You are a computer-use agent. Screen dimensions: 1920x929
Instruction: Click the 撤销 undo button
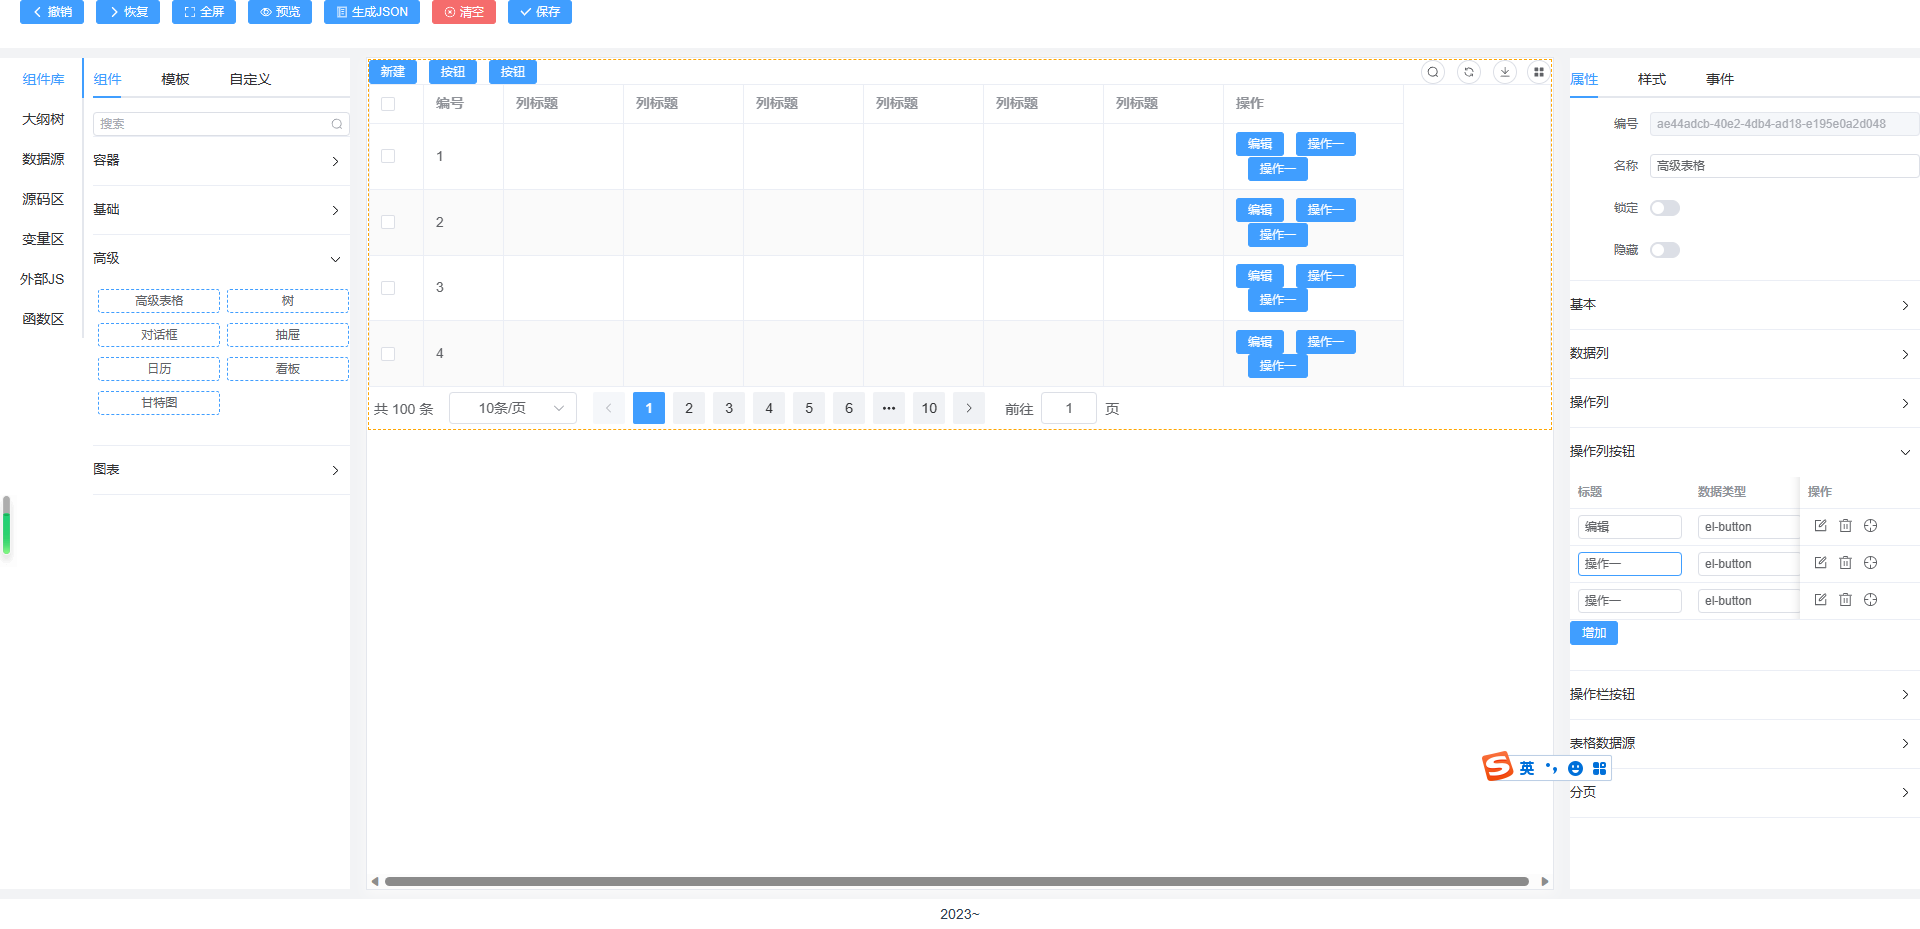52,12
